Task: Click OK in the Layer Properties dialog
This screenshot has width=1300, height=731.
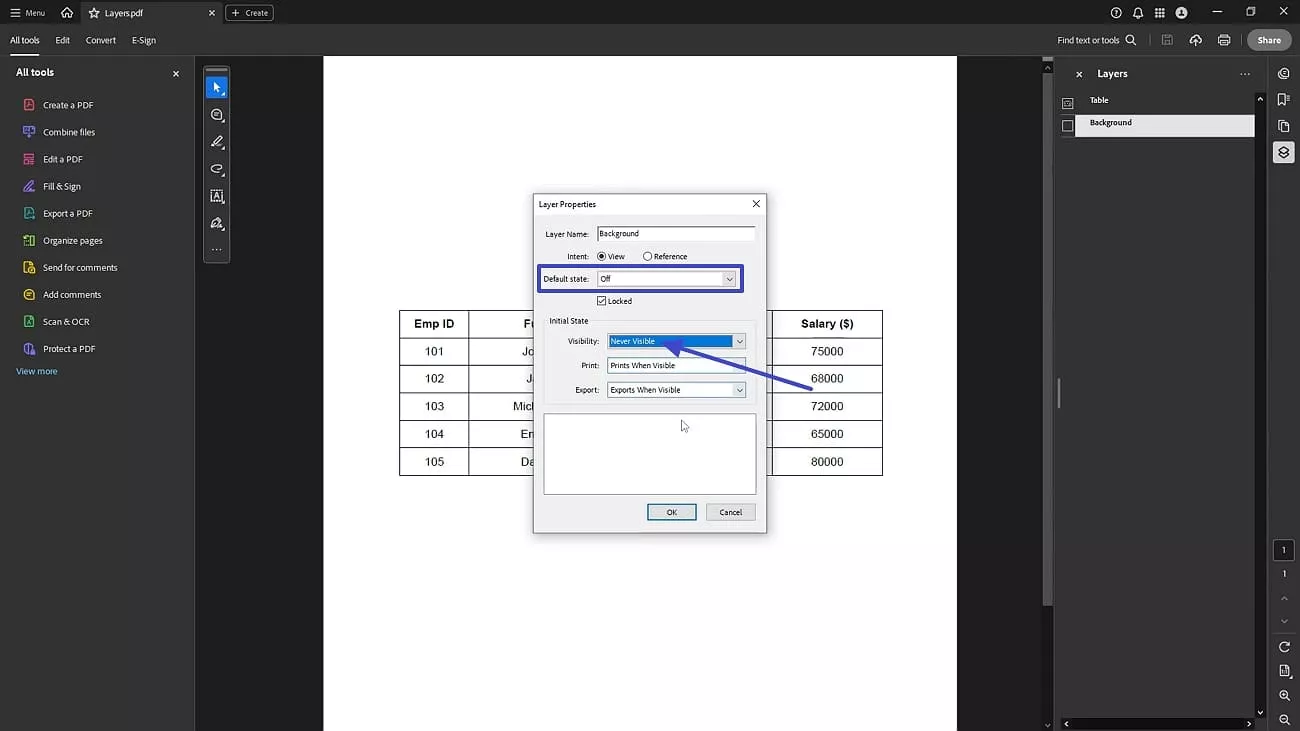Action: [671, 511]
